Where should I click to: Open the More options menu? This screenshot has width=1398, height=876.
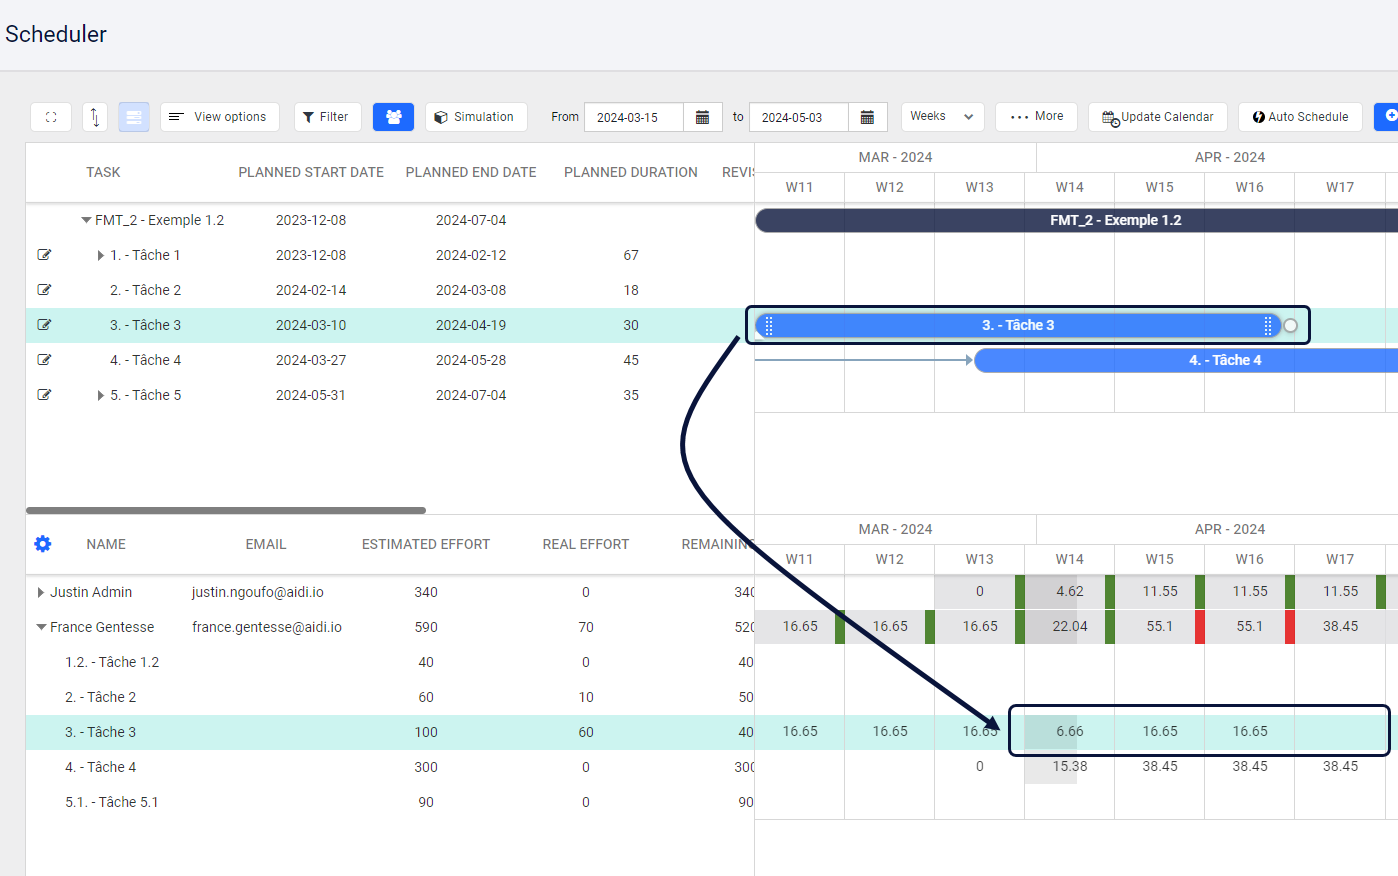click(x=1036, y=116)
